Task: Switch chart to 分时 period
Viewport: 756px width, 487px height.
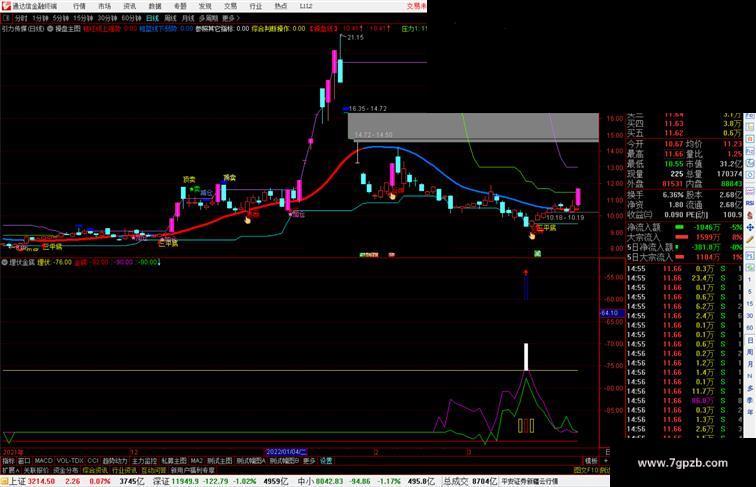Action: click(x=21, y=18)
